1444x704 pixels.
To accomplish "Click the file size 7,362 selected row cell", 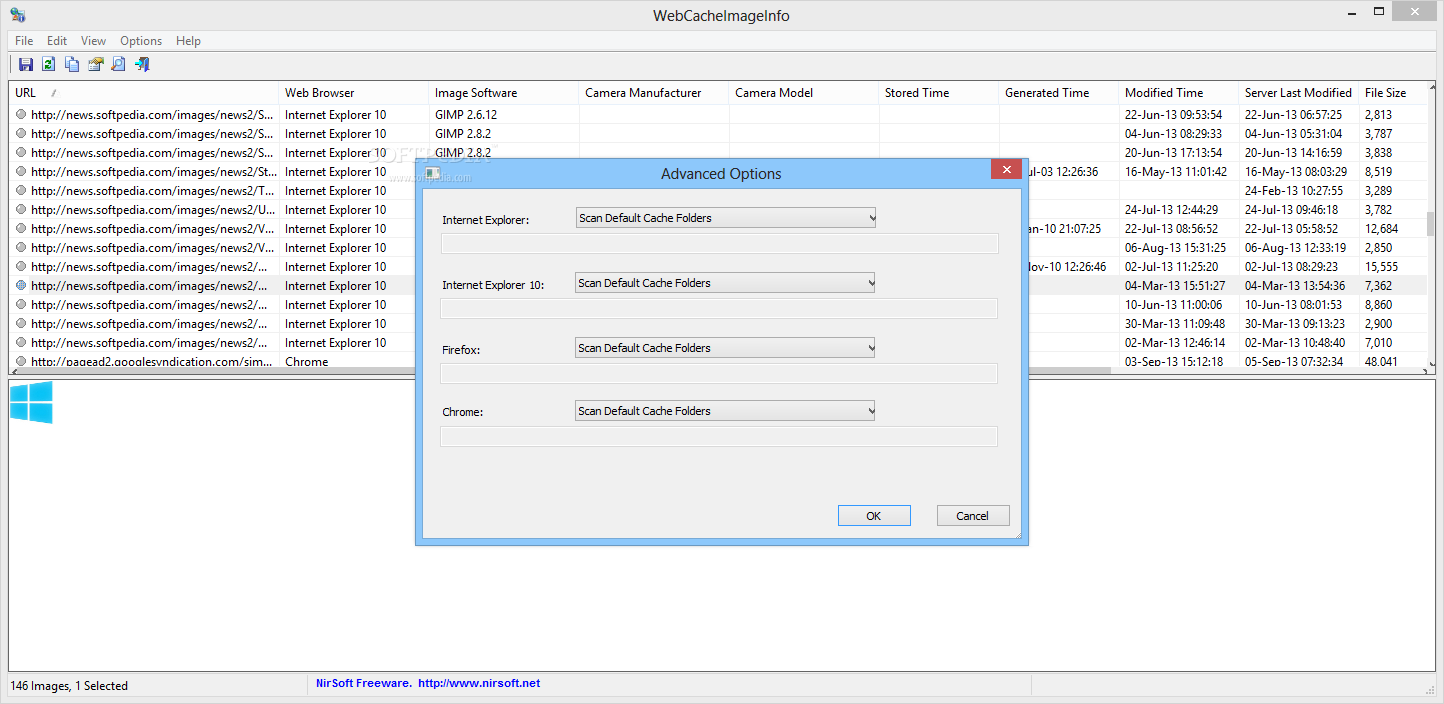I will coord(1378,286).
